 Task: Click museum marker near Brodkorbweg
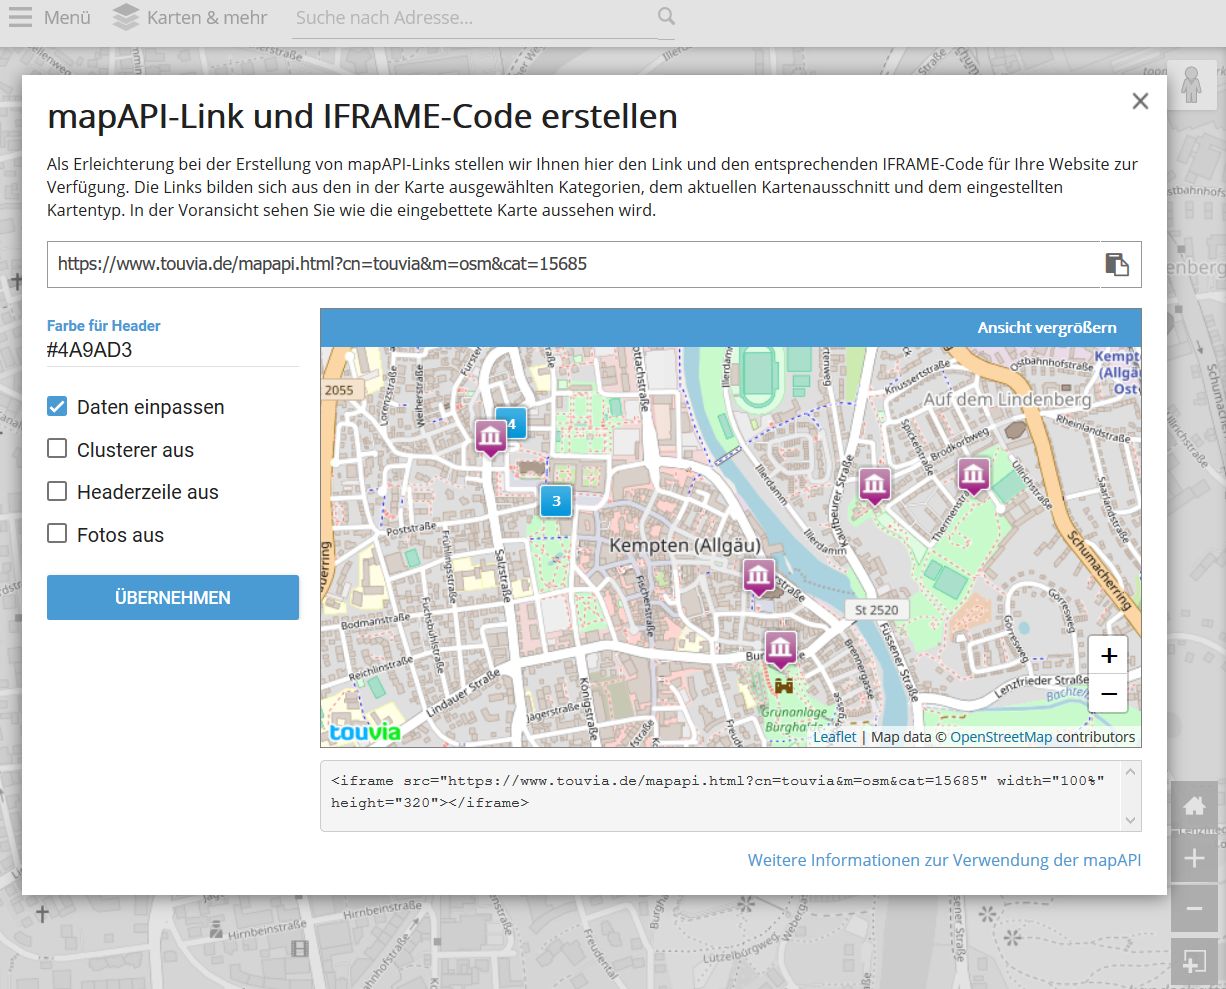pos(973,476)
